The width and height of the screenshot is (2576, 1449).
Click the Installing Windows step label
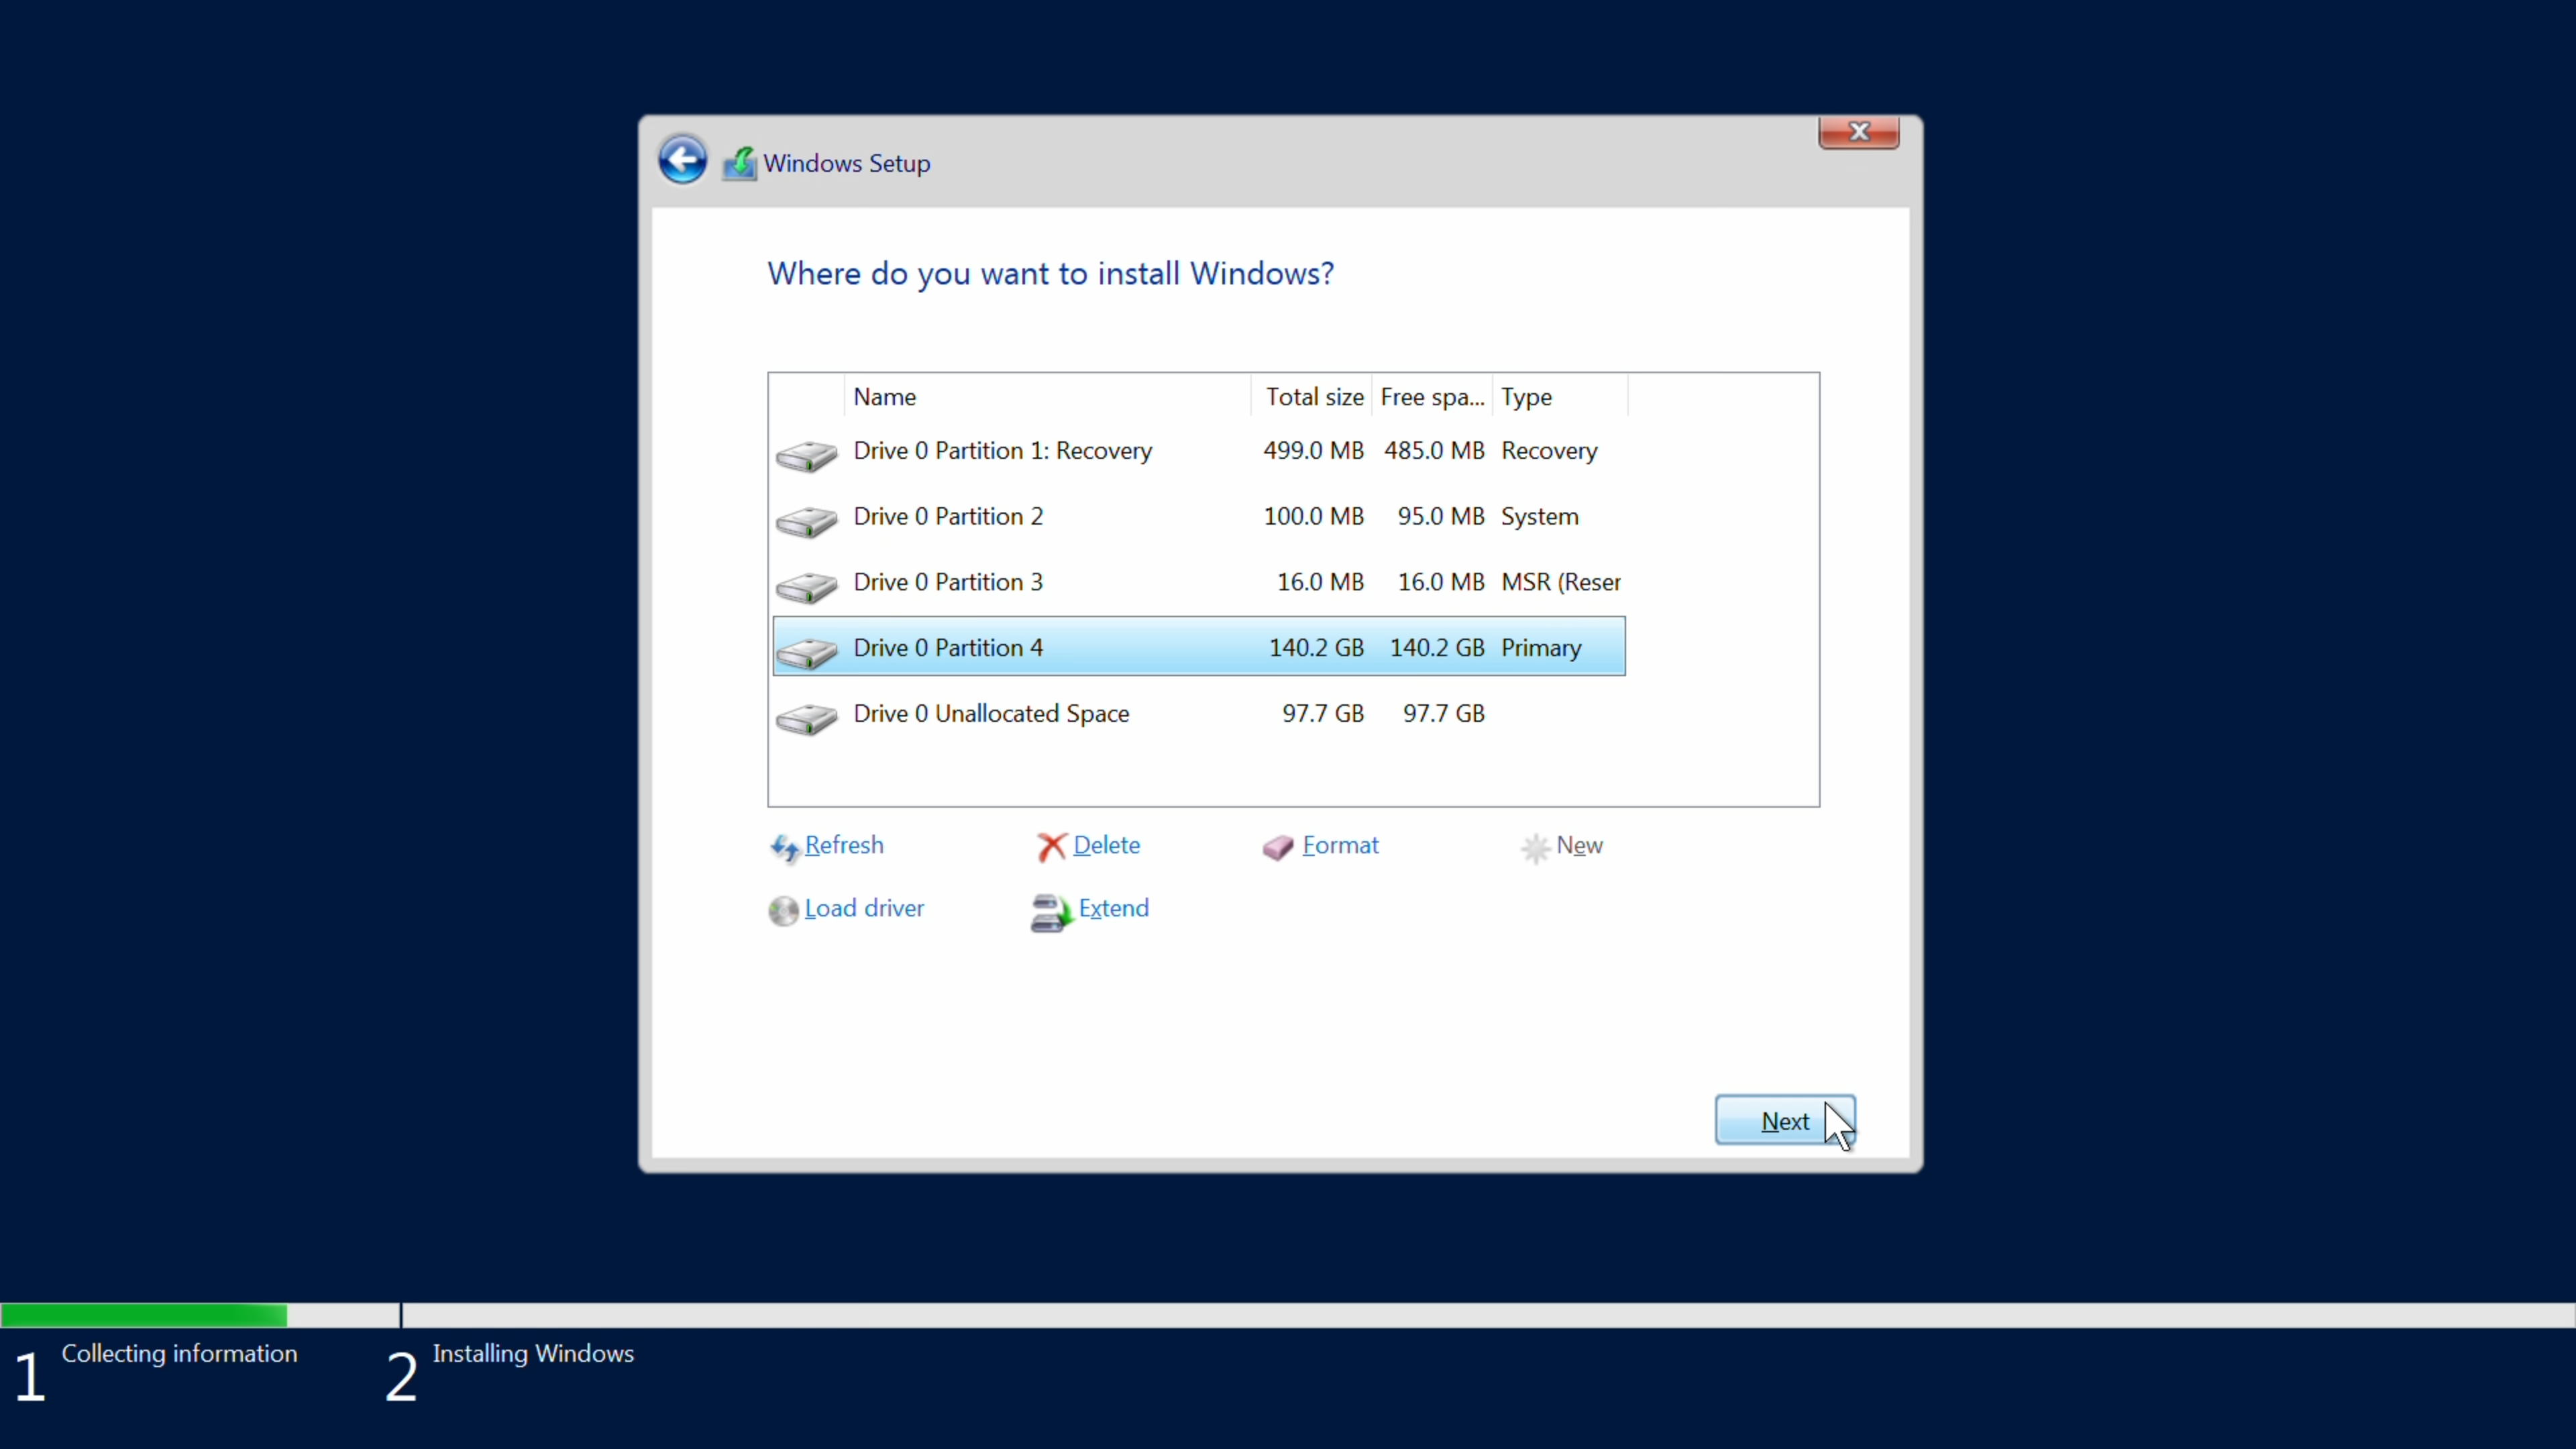coord(533,1353)
